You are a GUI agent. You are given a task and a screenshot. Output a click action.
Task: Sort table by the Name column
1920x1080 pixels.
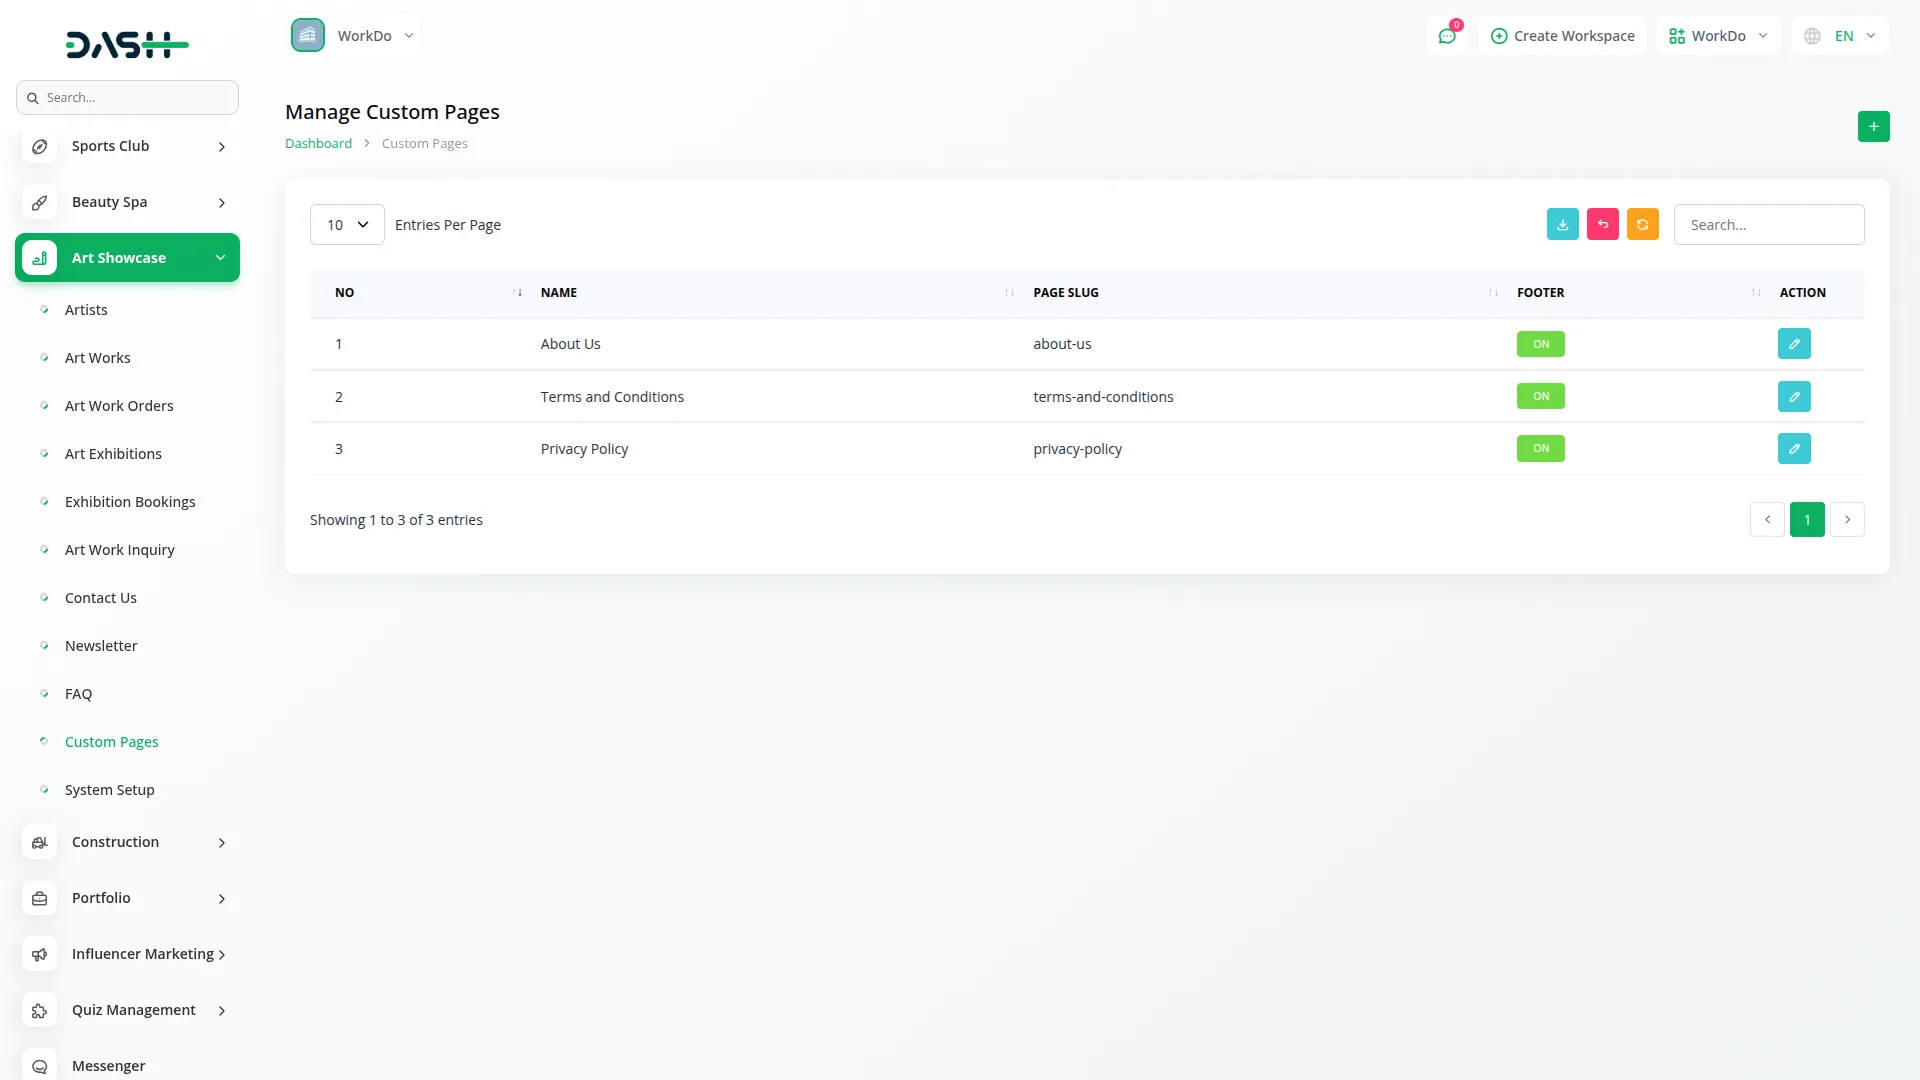pos(558,293)
